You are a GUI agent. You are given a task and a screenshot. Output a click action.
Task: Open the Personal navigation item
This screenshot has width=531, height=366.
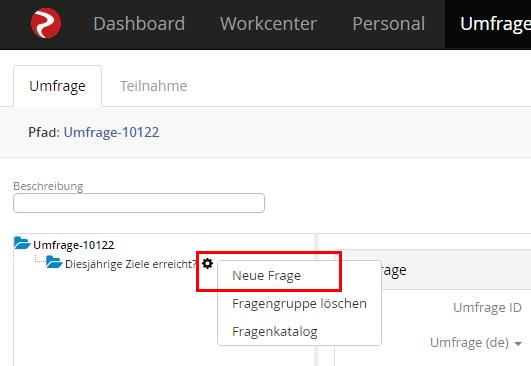coord(388,24)
